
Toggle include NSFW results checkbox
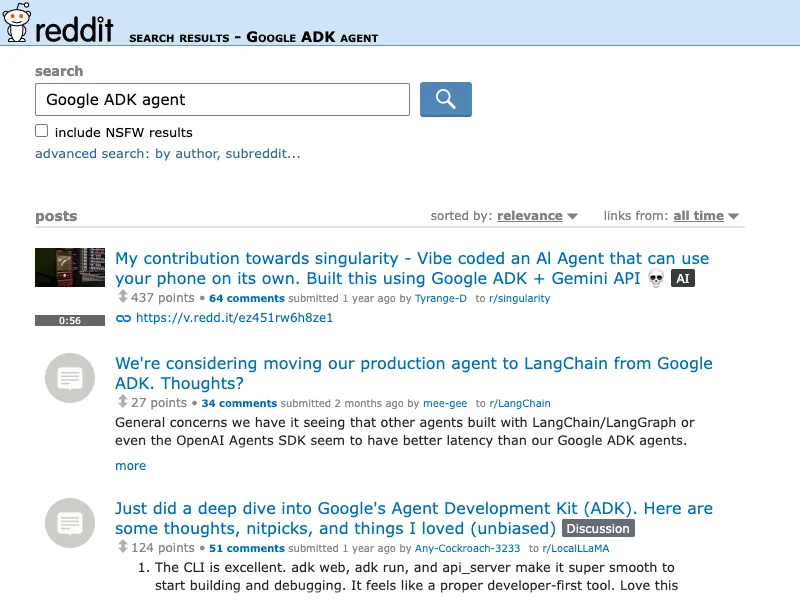click(42, 131)
